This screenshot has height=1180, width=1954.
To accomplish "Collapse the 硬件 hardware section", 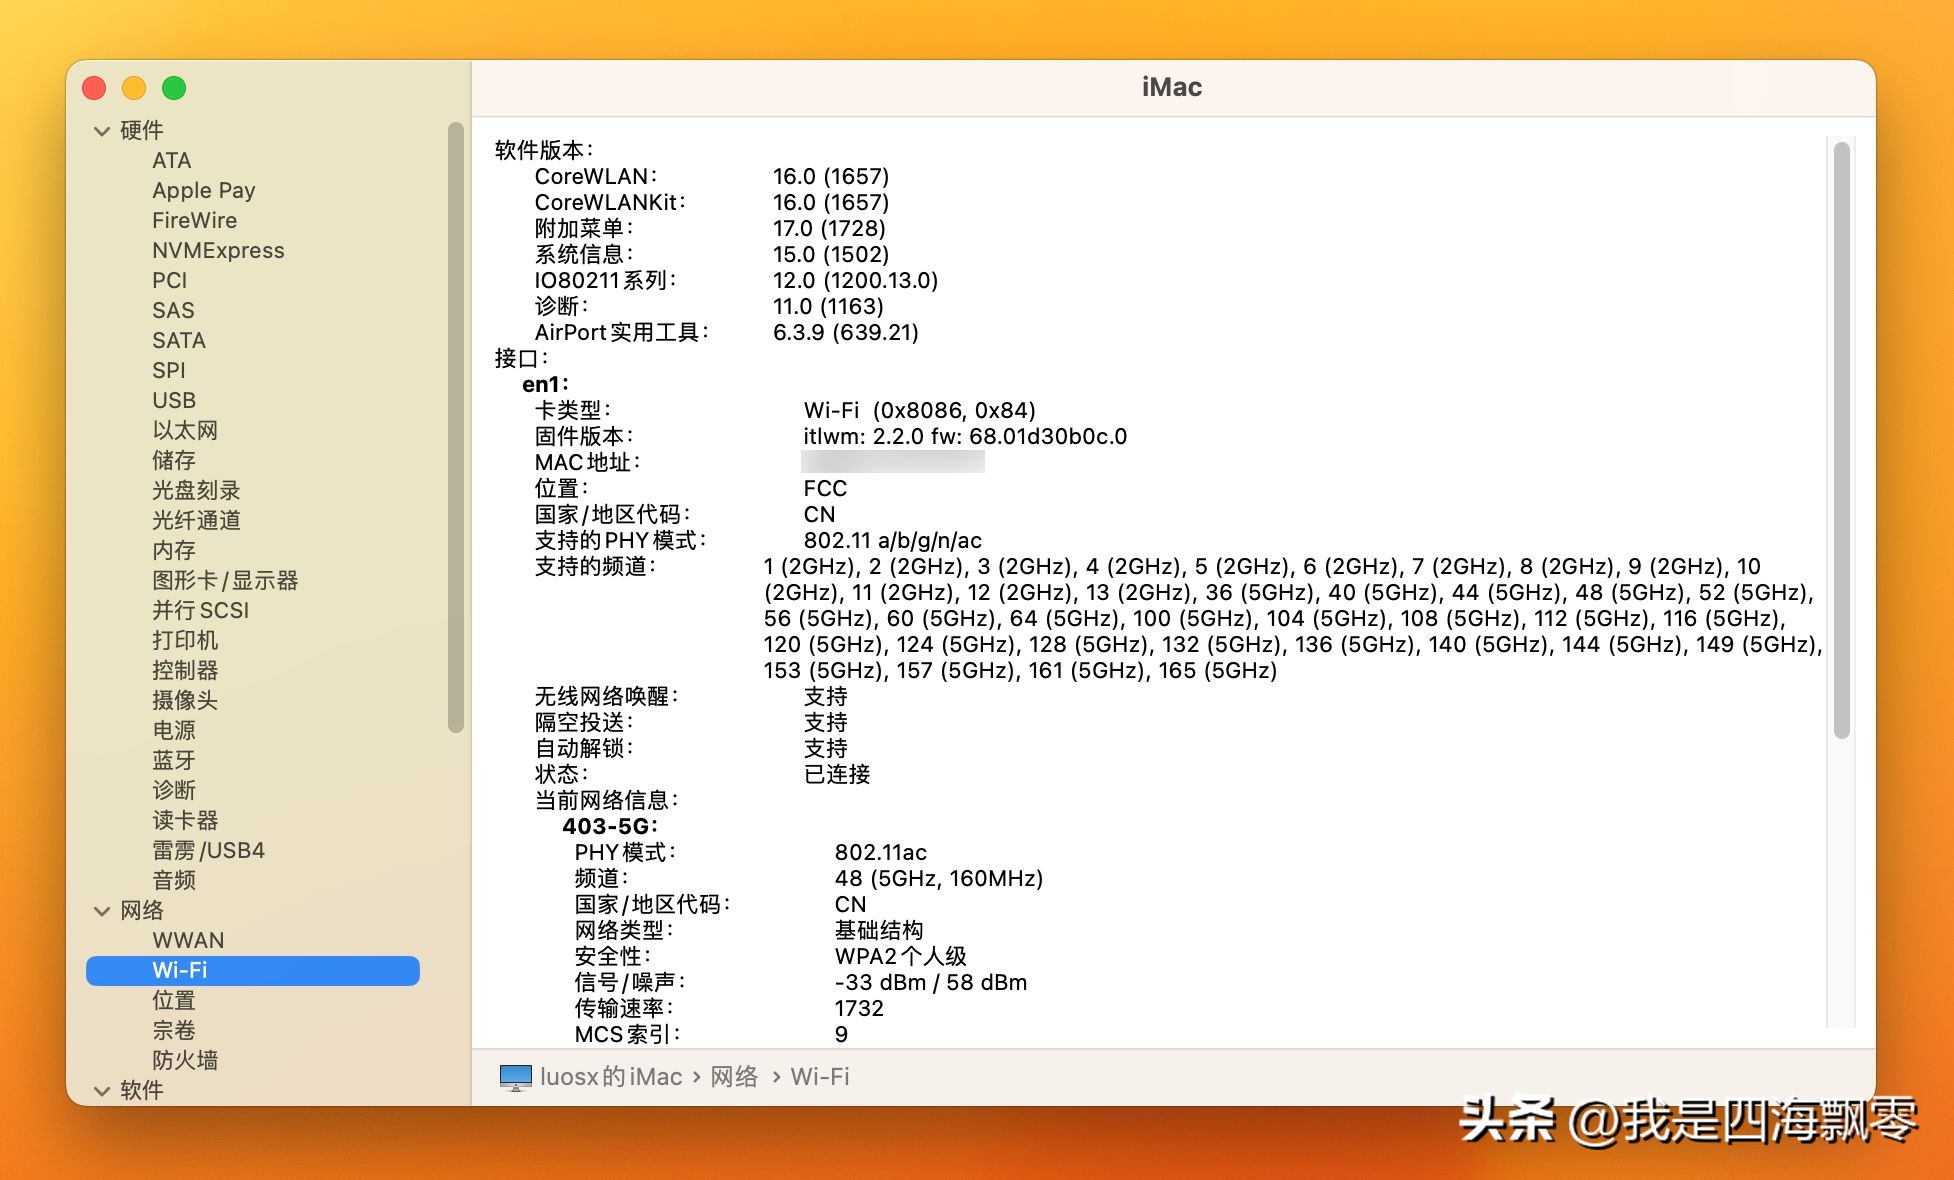I will coord(101,130).
